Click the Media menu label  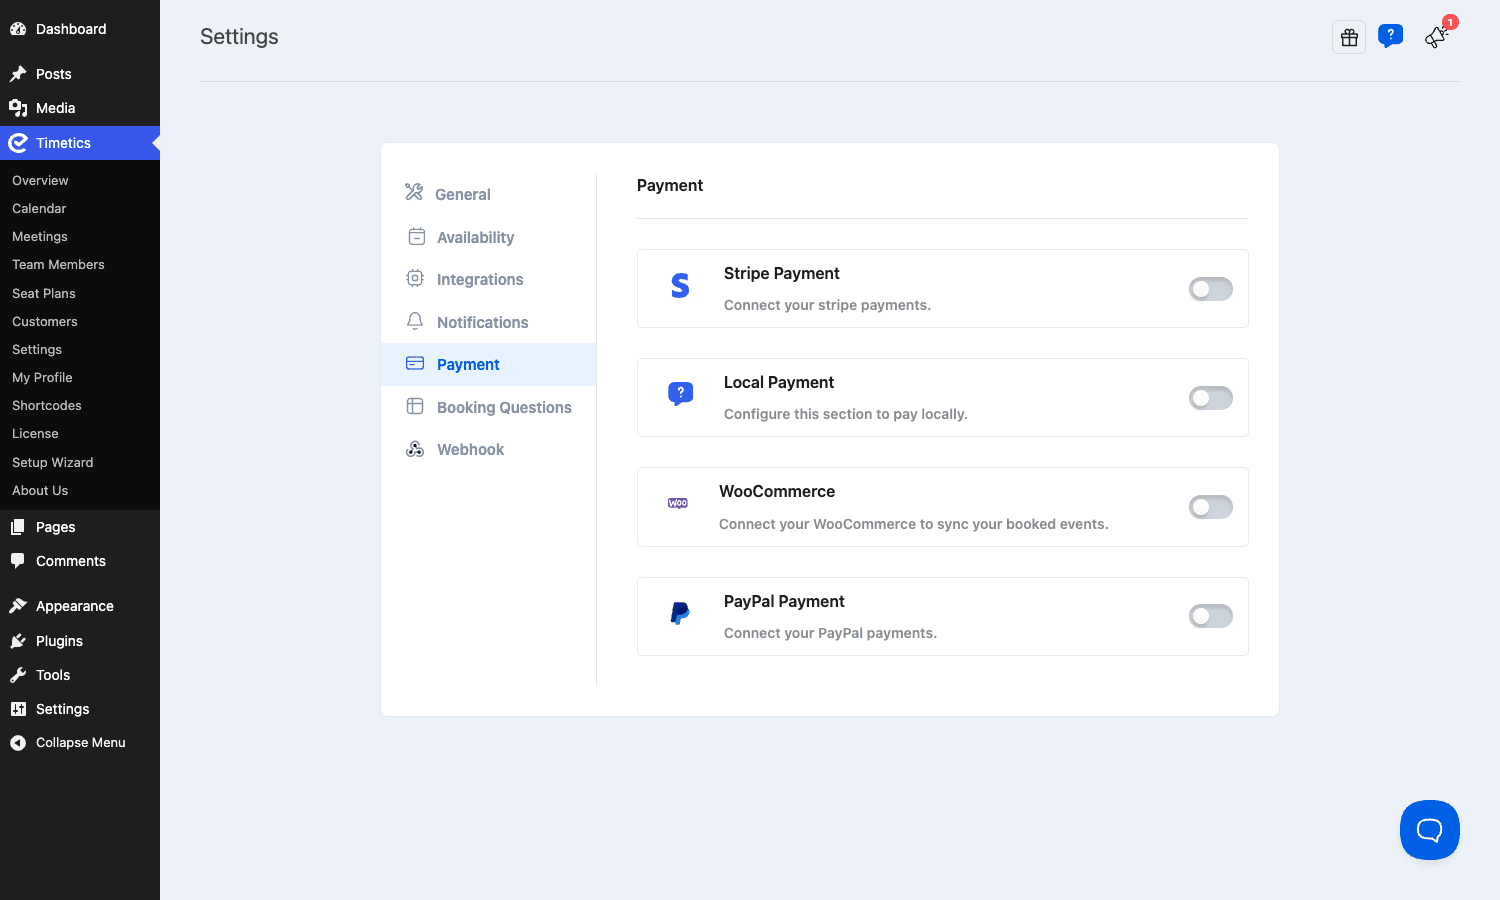(56, 108)
